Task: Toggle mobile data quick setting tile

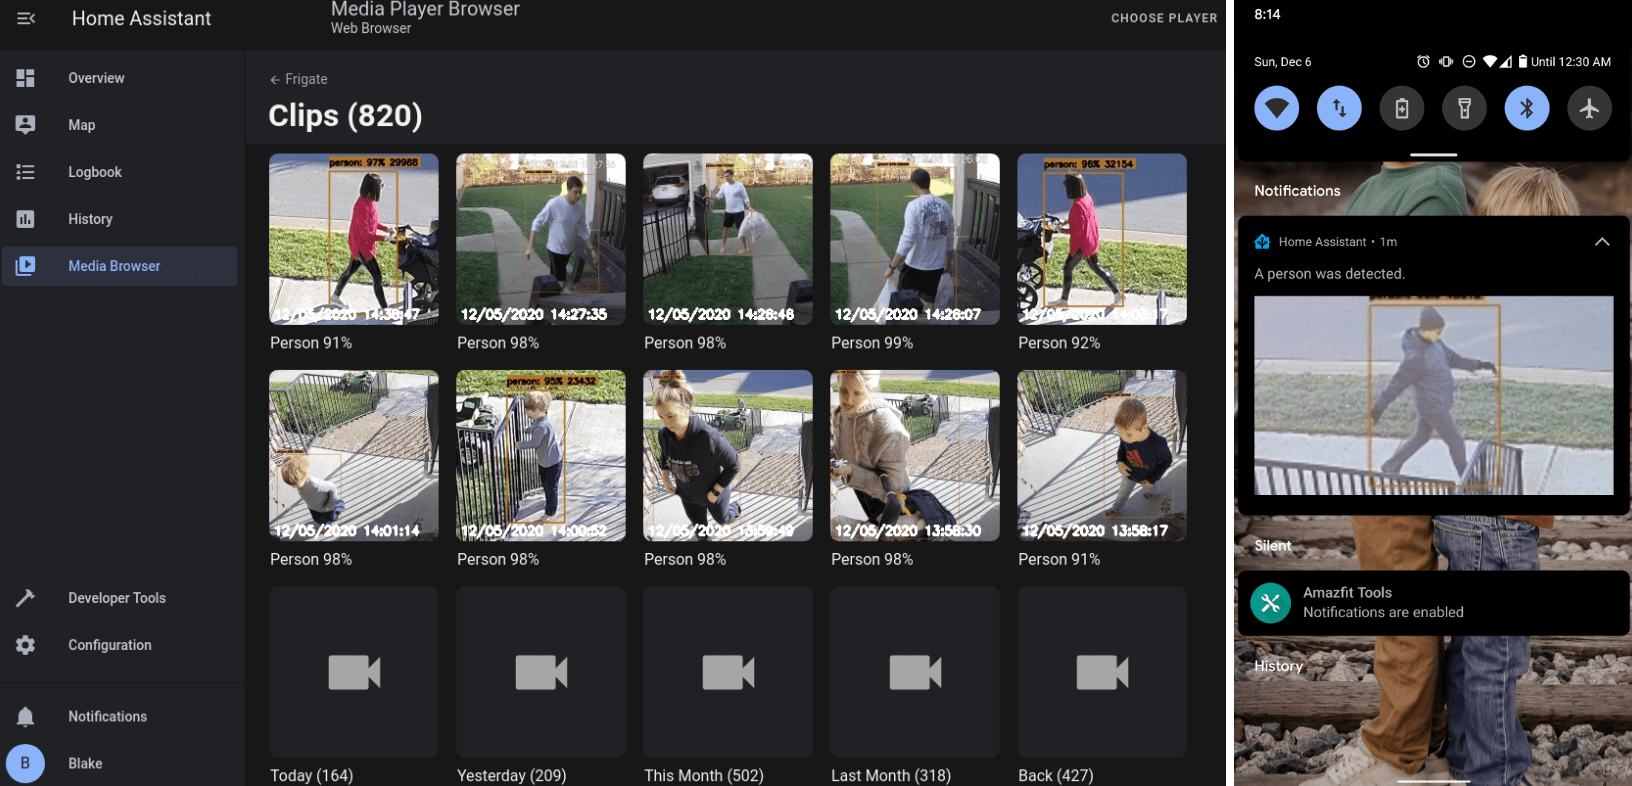Action: point(1339,108)
